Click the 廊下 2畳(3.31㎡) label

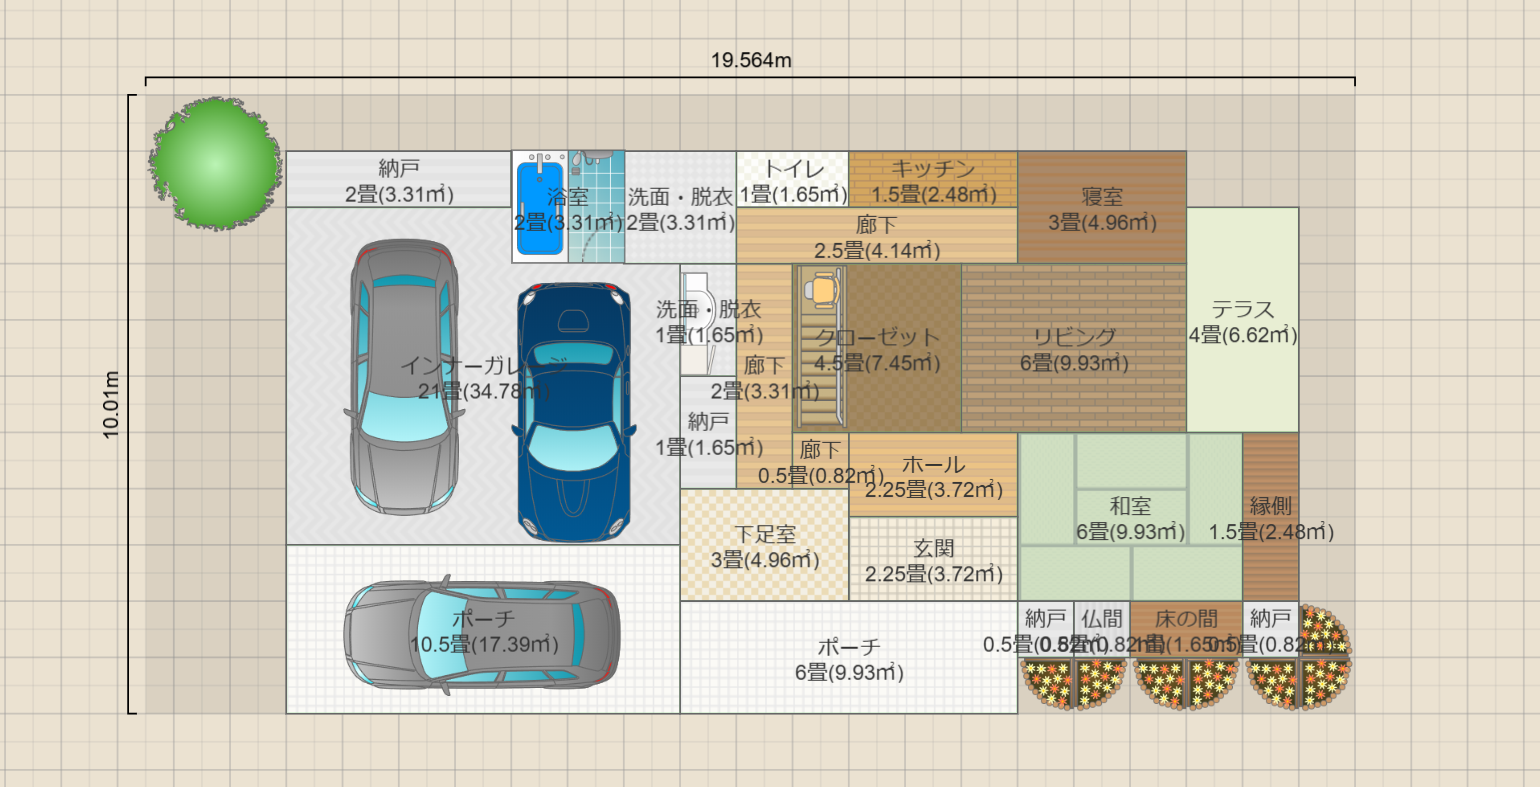click(763, 378)
